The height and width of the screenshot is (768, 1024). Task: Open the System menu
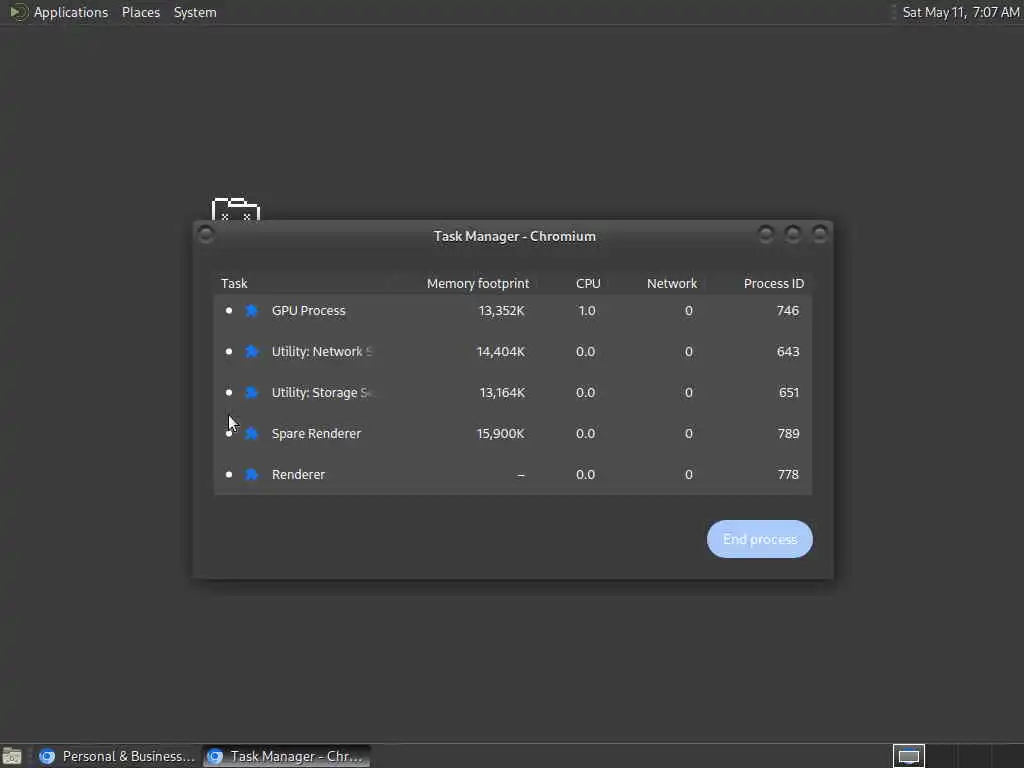[195, 12]
